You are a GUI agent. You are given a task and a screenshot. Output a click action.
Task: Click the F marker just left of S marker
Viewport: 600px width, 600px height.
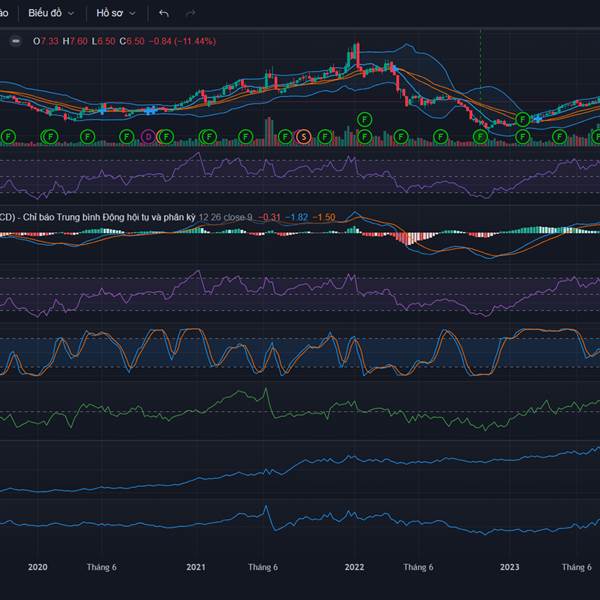click(x=286, y=135)
